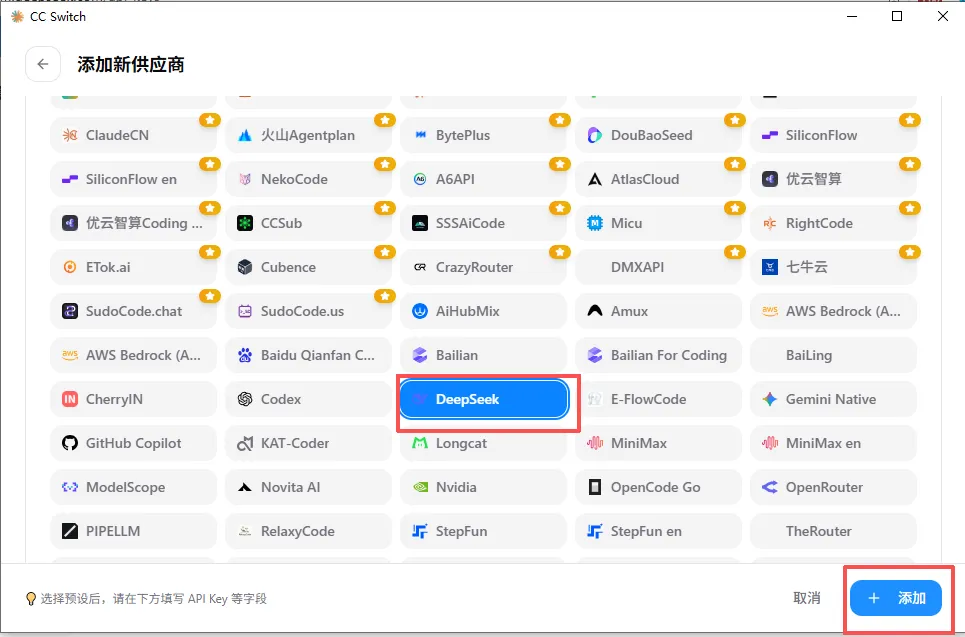This screenshot has width=965, height=637.
Task: Click the API Key hint text
Action: click(x=153, y=599)
